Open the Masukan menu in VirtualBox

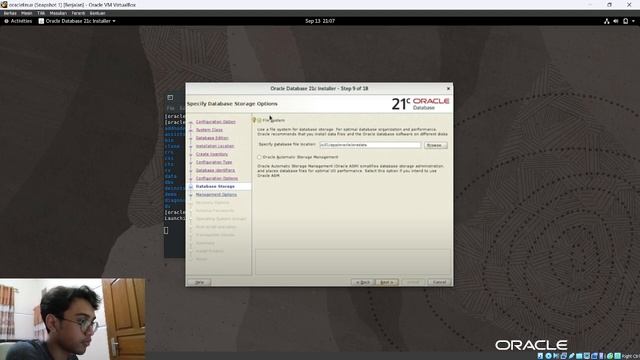pos(58,13)
